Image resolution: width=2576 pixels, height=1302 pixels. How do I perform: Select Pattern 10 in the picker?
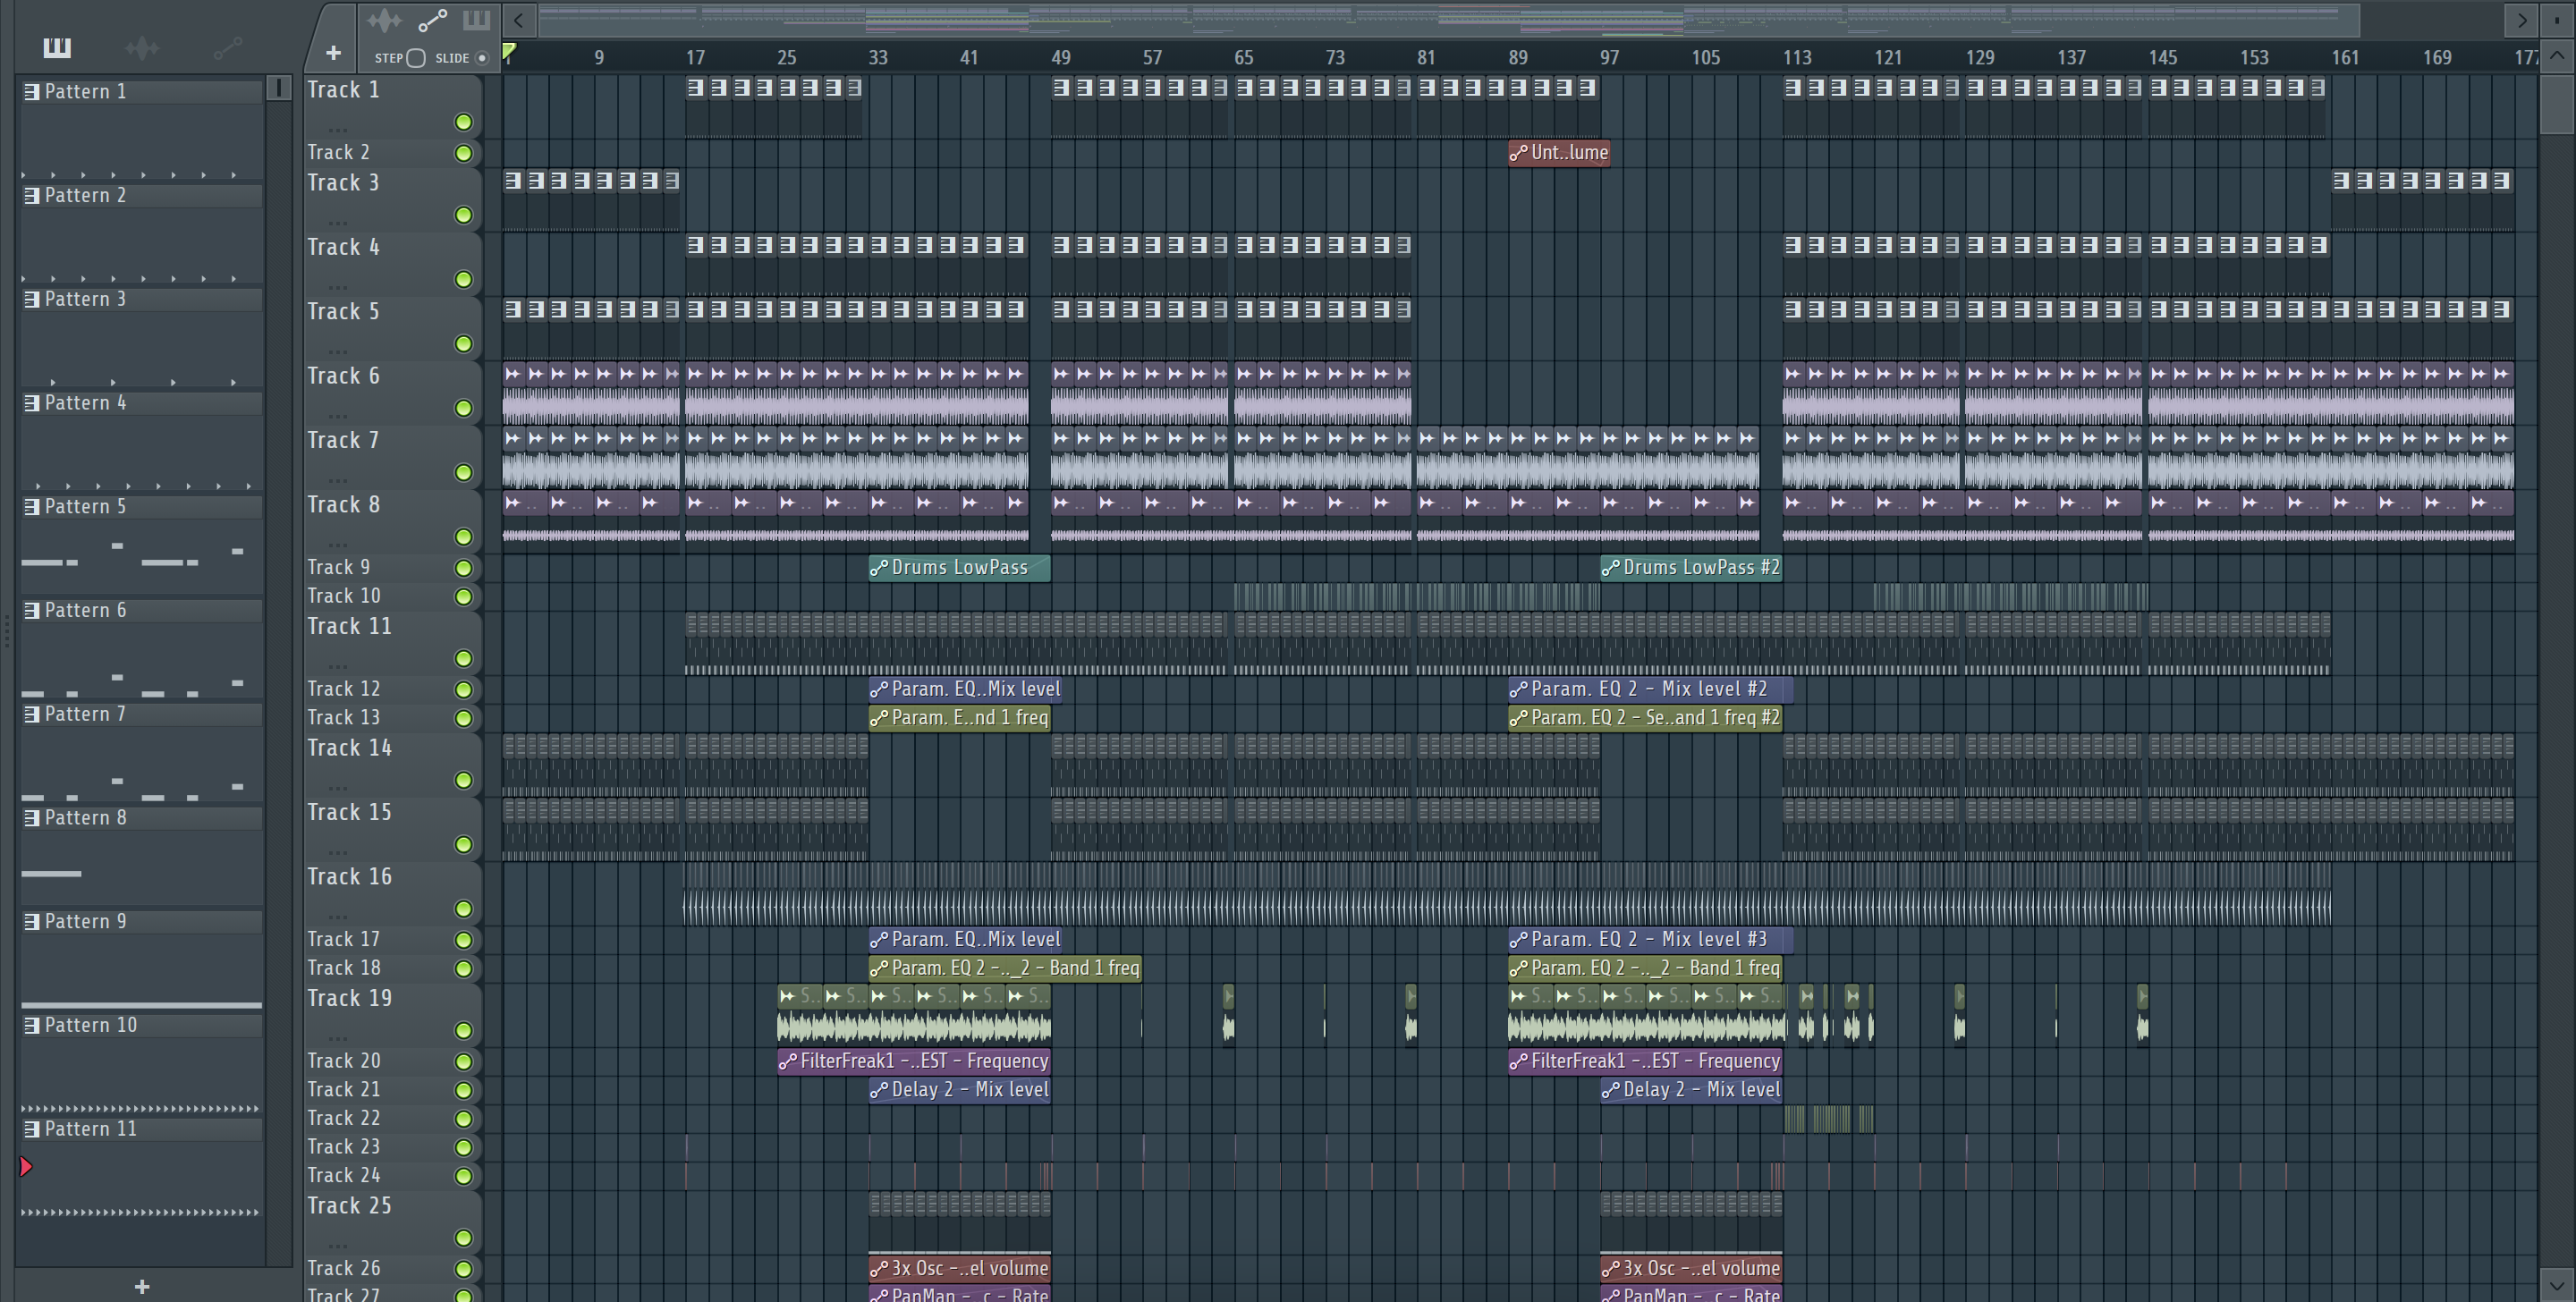pos(141,1025)
